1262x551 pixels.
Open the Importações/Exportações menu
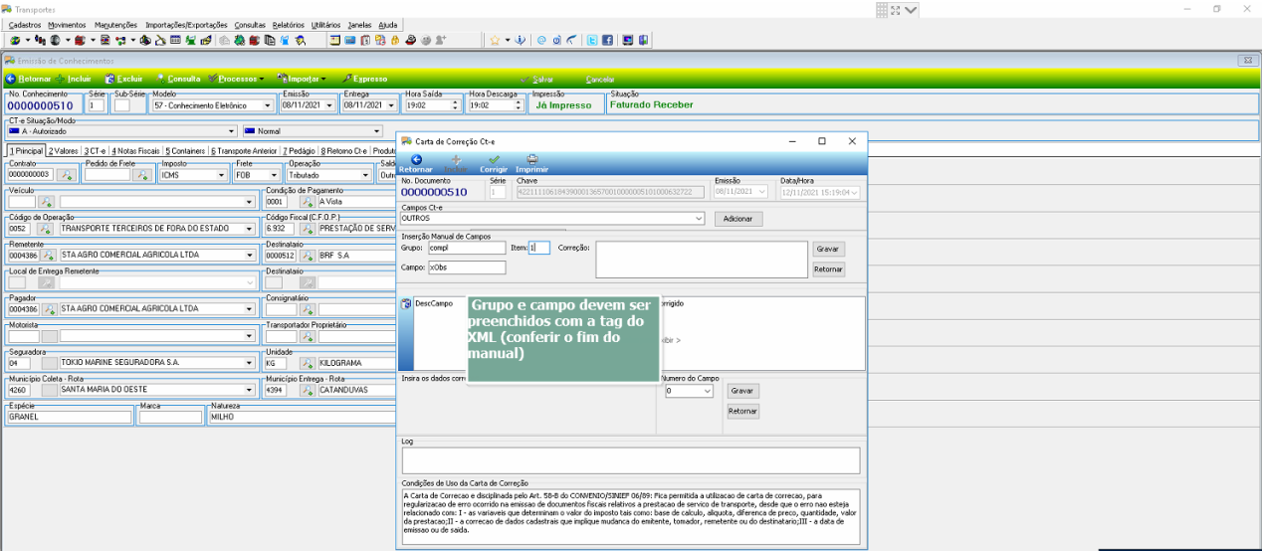(186, 24)
